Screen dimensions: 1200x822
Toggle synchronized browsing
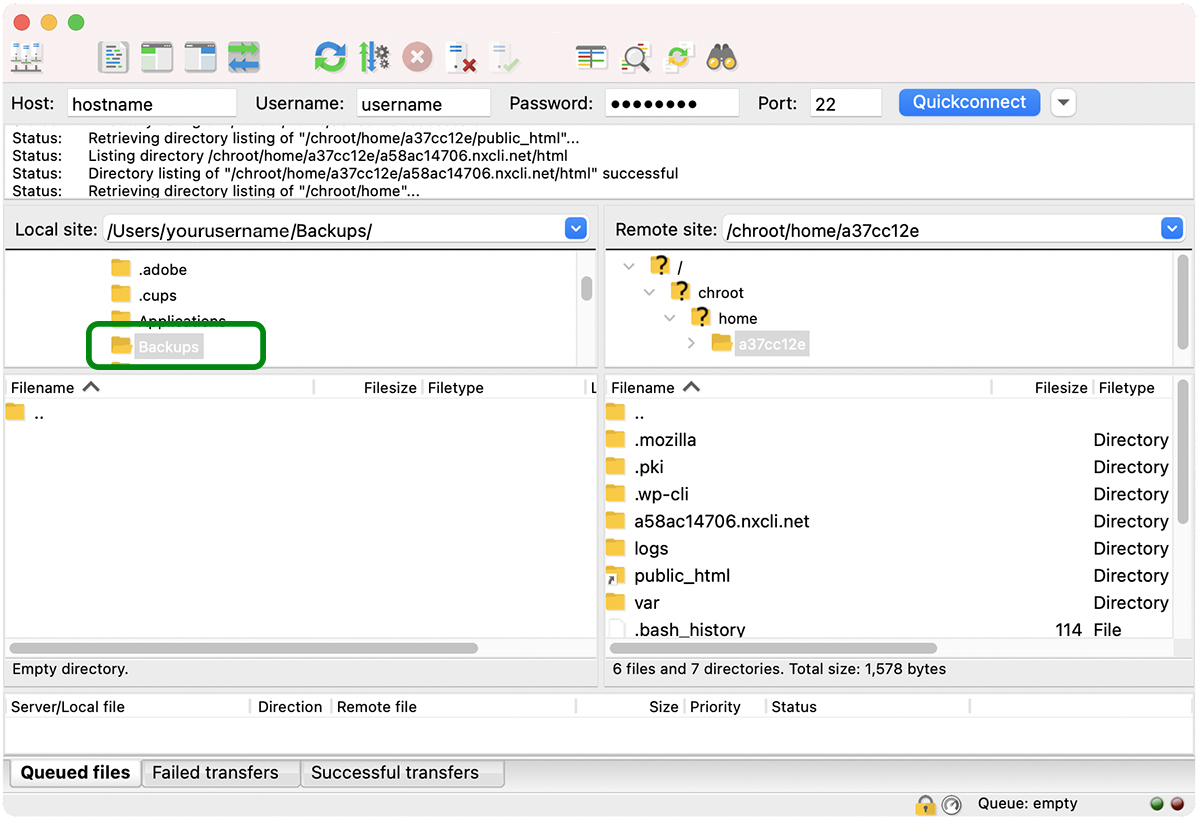click(x=680, y=57)
